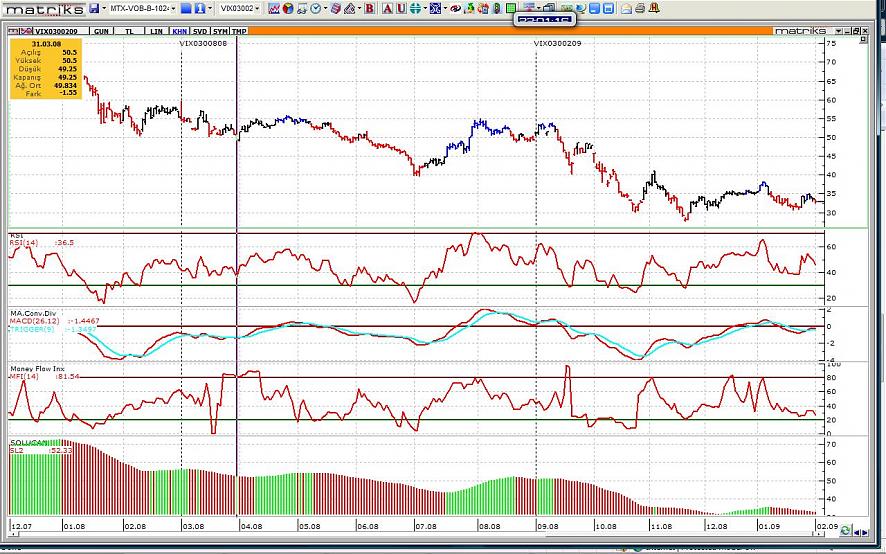Click the blue info 'i' toolbar icon
The width and height of the screenshot is (886, 554).
click(199, 8)
